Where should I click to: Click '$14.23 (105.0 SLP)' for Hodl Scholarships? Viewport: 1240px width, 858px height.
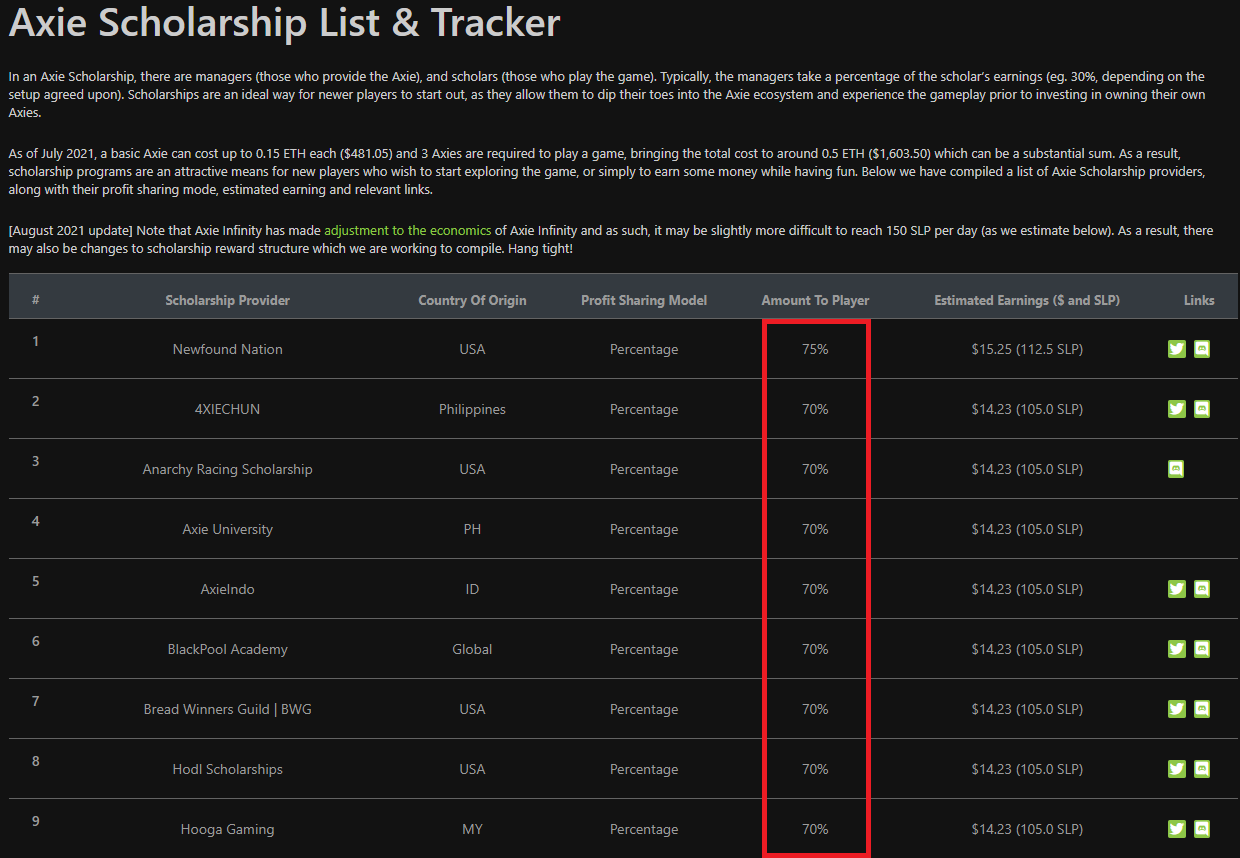1027,769
